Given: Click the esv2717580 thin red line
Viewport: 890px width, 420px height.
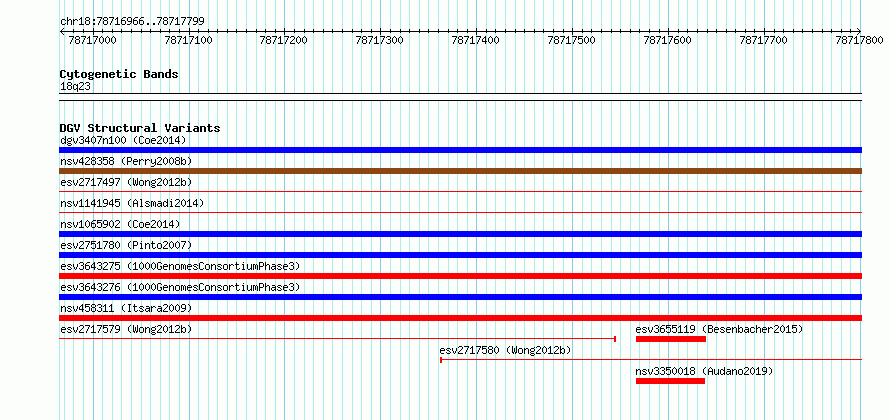Looking at the screenshot, I should [651, 360].
